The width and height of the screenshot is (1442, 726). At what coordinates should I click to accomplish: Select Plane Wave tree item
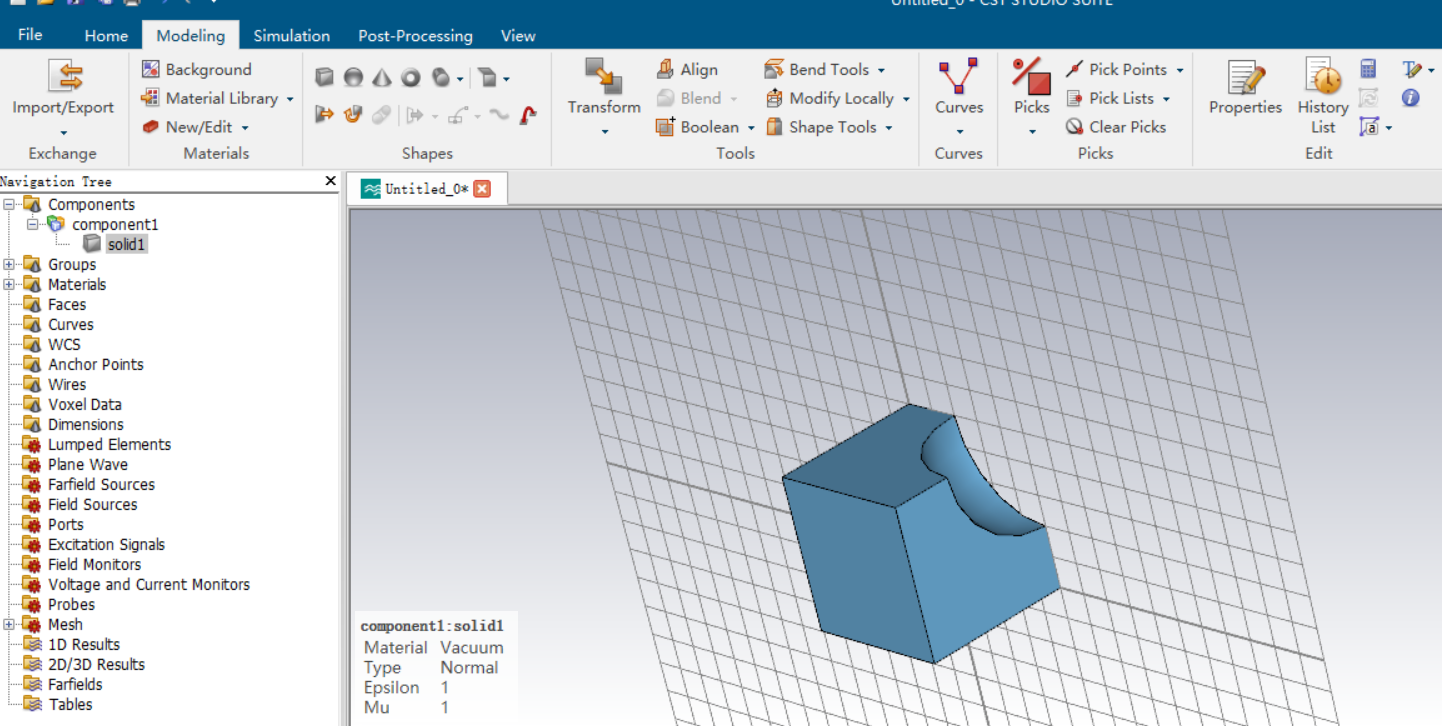coord(88,464)
